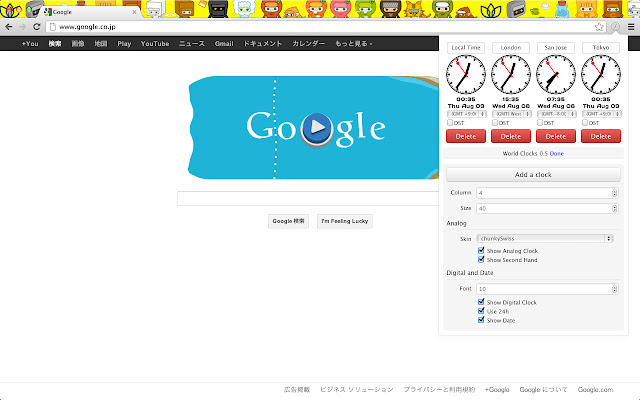Delete the Tokyo clock

click(601, 136)
